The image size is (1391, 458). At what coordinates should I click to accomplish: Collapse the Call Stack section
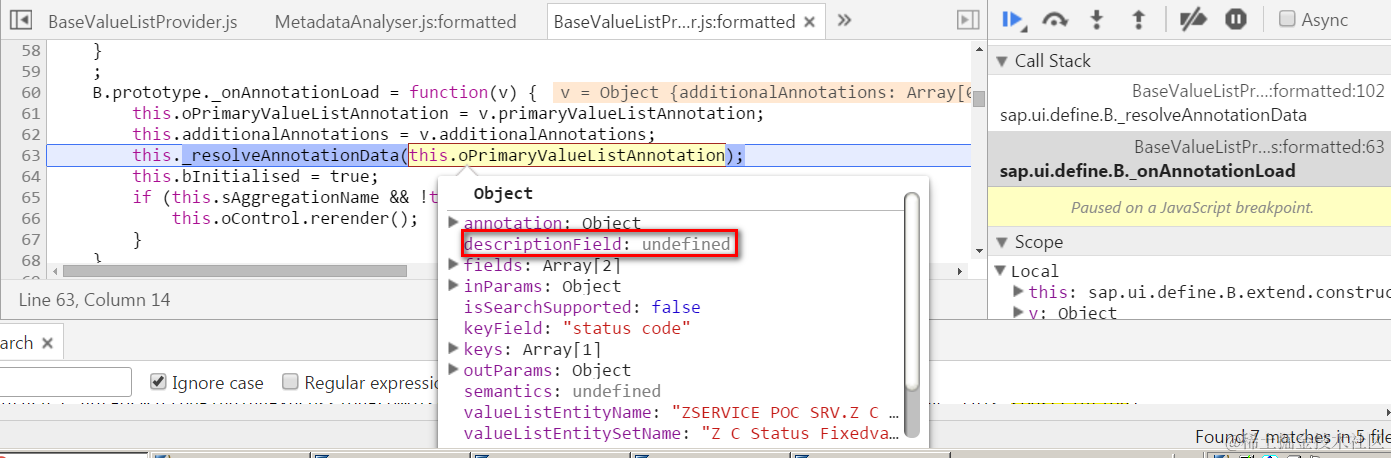point(1003,61)
